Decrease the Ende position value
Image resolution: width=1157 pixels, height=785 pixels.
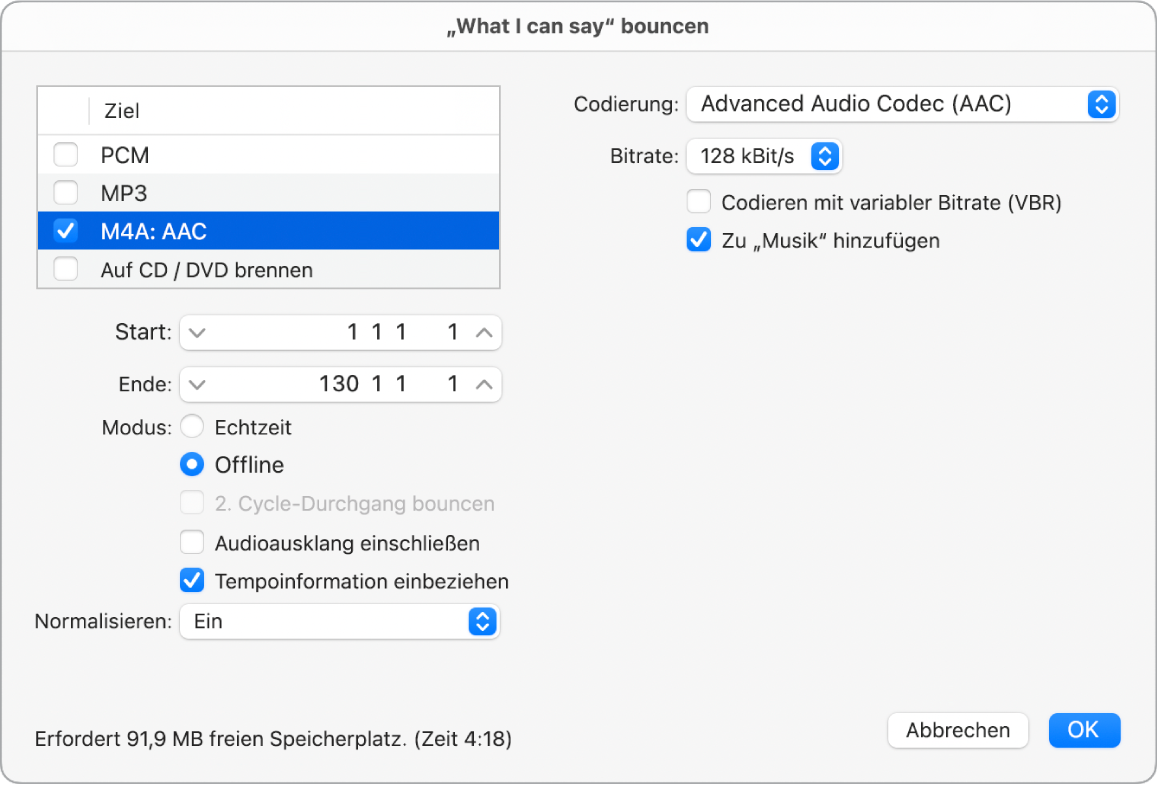click(198, 384)
